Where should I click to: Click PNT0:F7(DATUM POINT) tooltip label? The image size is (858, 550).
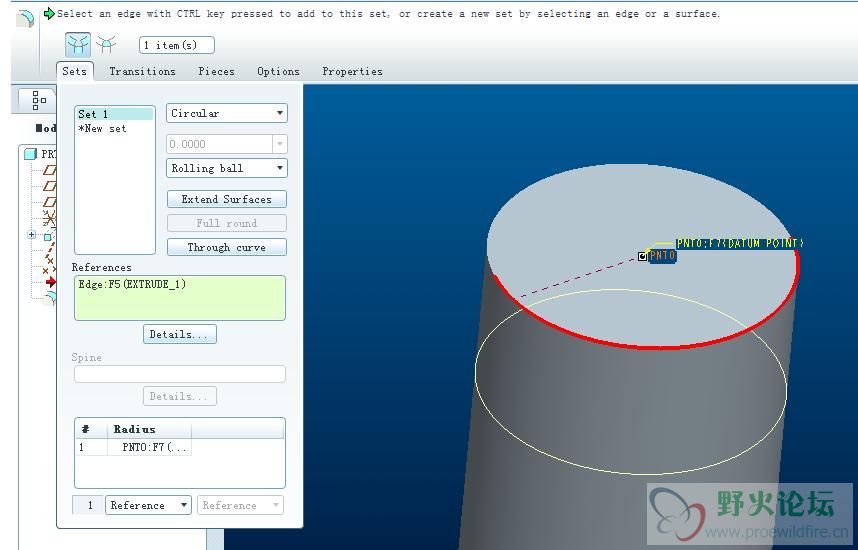click(739, 244)
